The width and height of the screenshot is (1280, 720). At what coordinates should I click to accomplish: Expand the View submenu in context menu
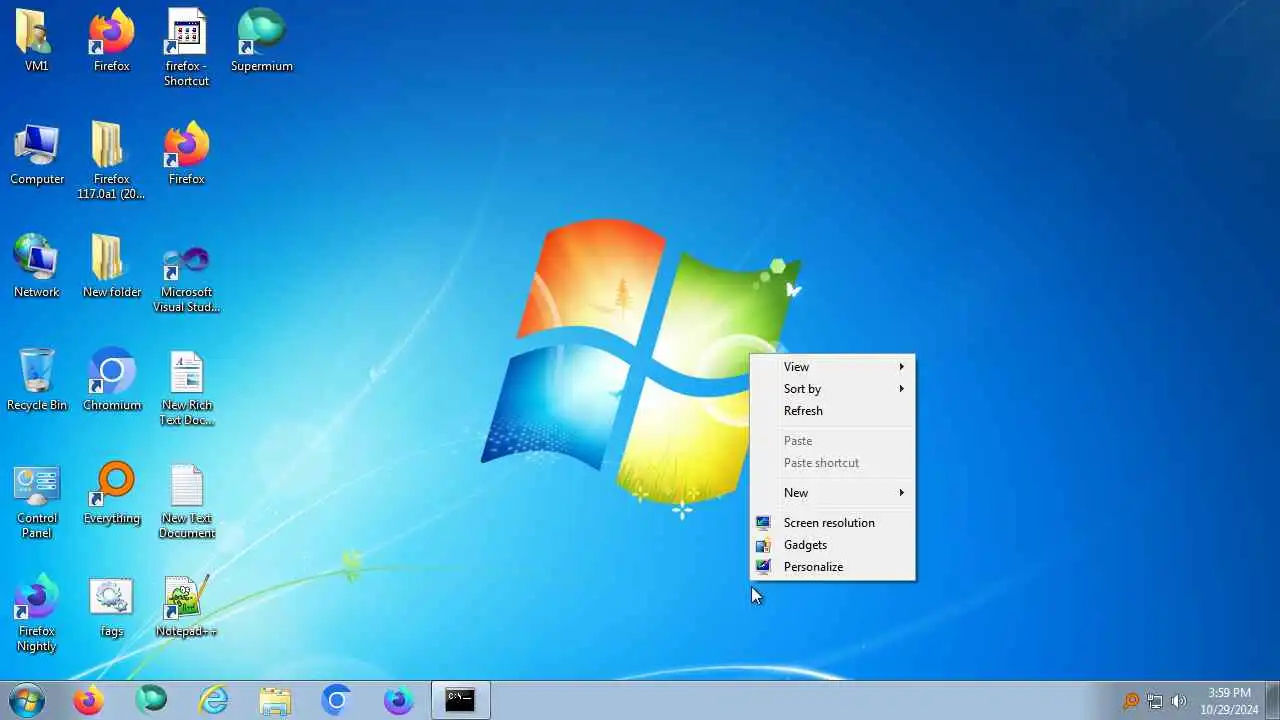pos(832,367)
